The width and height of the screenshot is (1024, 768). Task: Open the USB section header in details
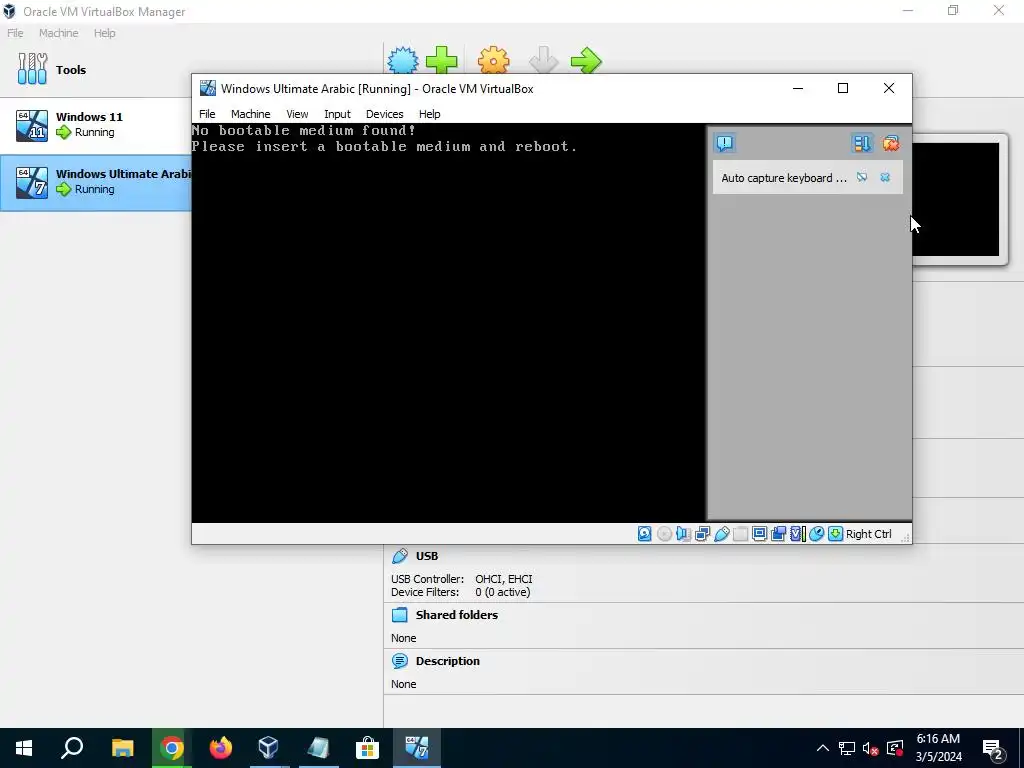click(x=426, y=556)
